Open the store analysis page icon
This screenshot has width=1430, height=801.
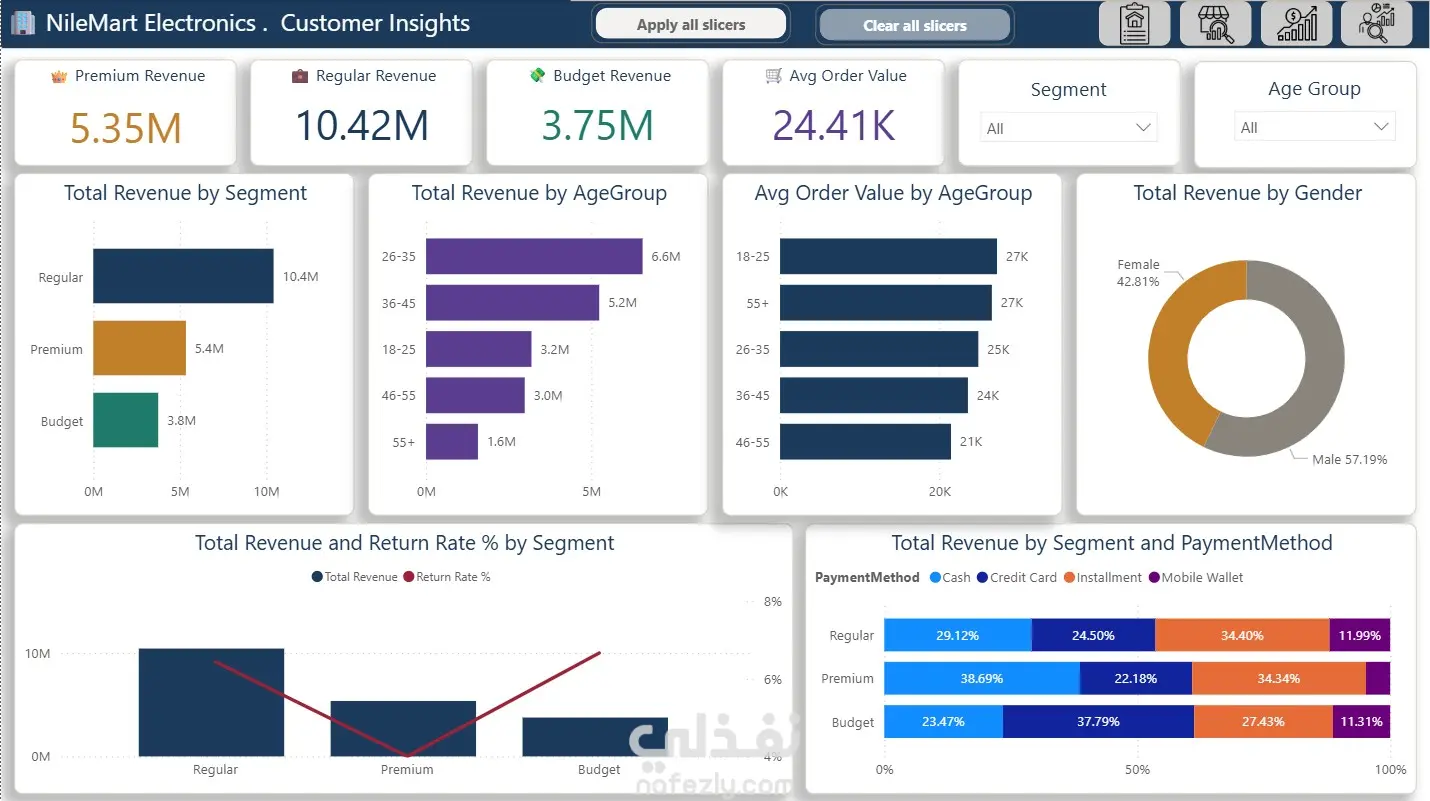1215,24
